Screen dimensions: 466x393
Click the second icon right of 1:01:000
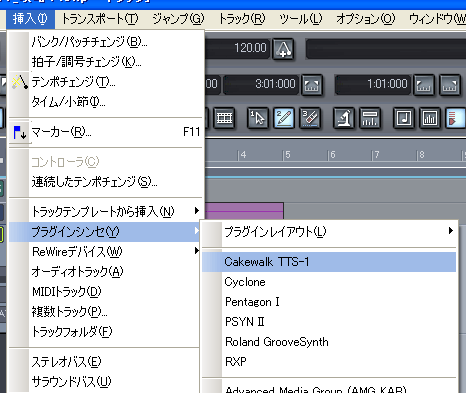[x=450, y=85]
